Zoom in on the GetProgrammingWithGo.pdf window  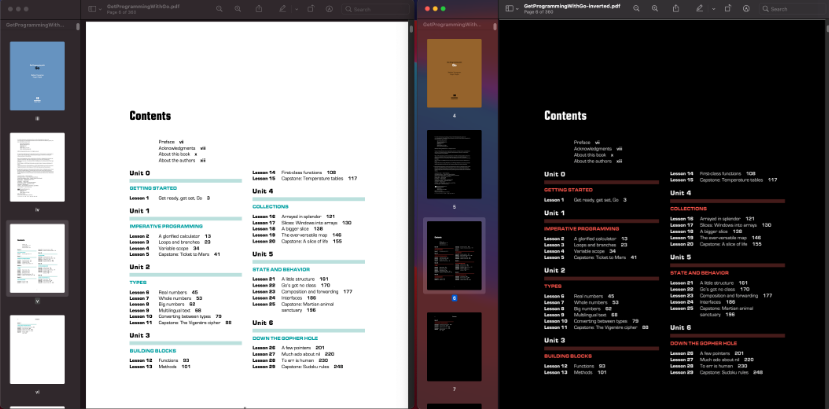(x=238, y=9)
